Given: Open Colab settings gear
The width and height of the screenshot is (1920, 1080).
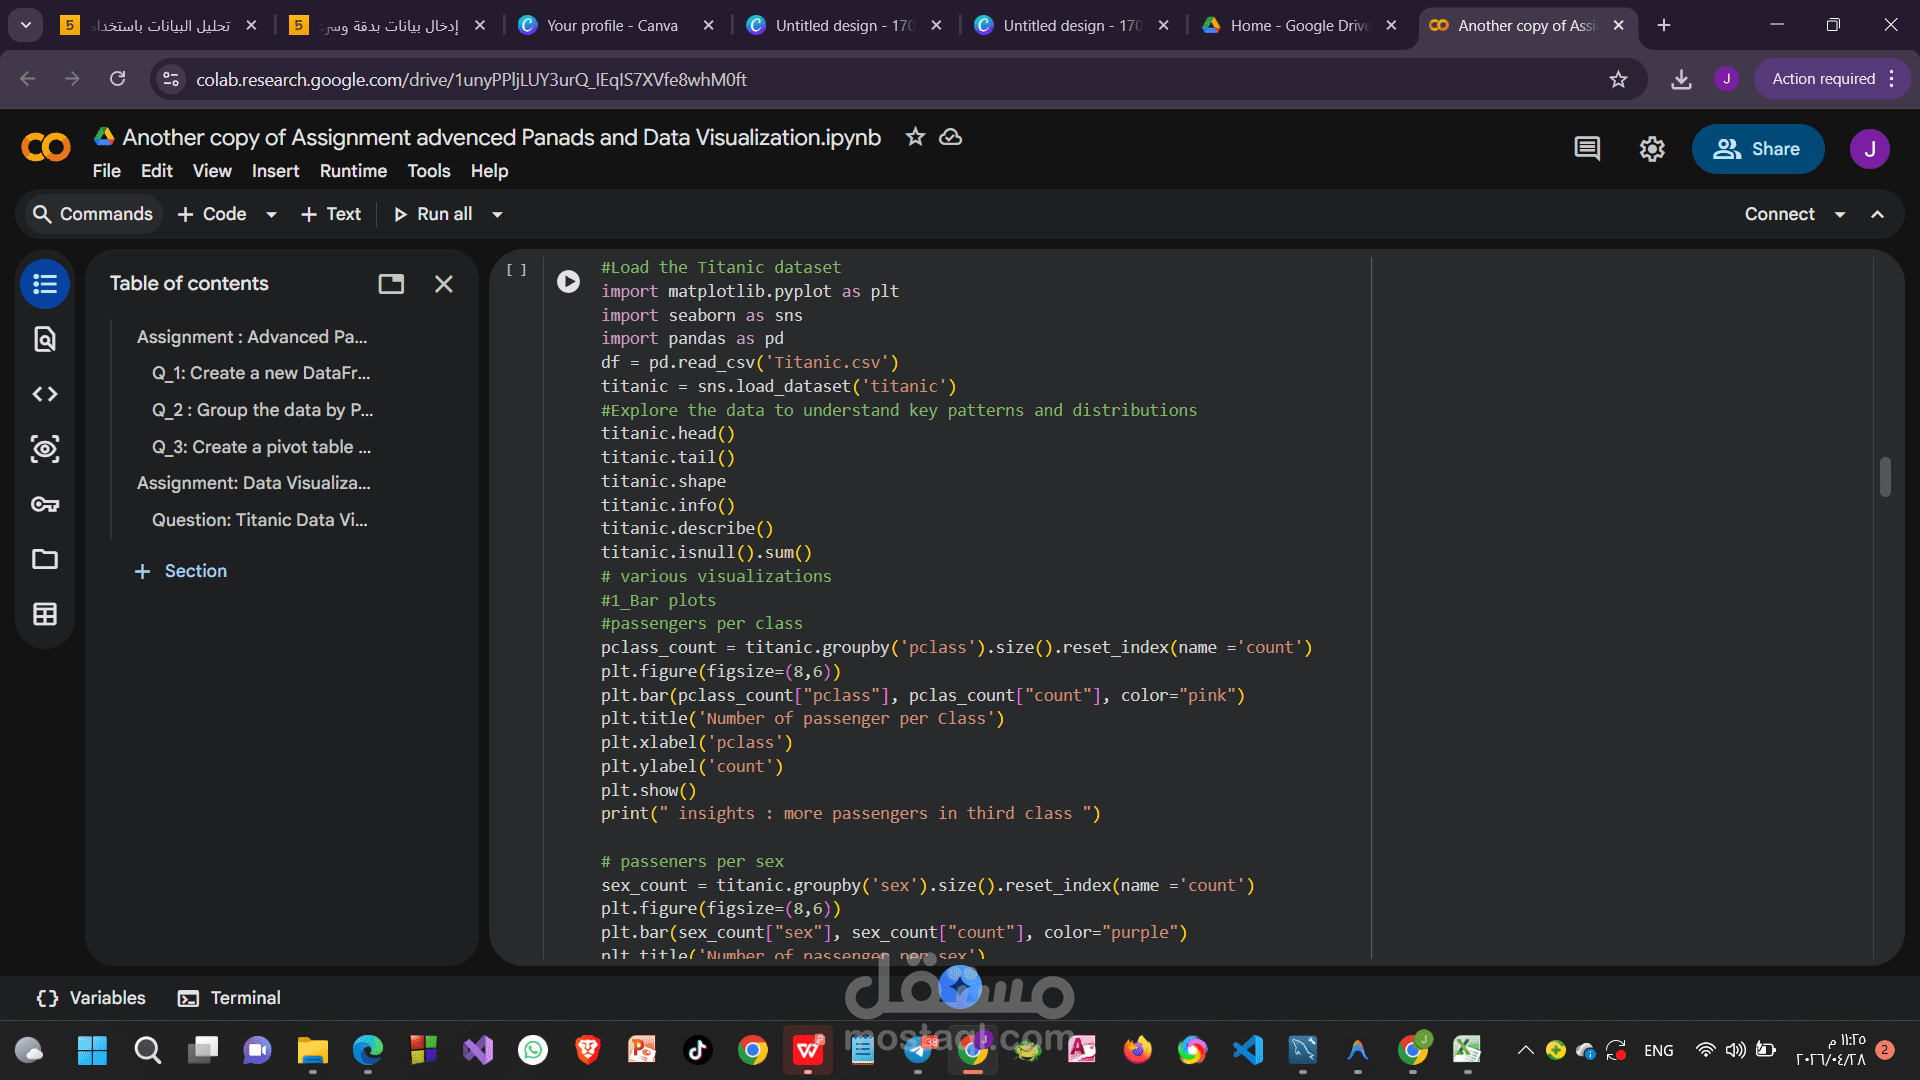Looking at the screenshot, I should pos(1652,149).
